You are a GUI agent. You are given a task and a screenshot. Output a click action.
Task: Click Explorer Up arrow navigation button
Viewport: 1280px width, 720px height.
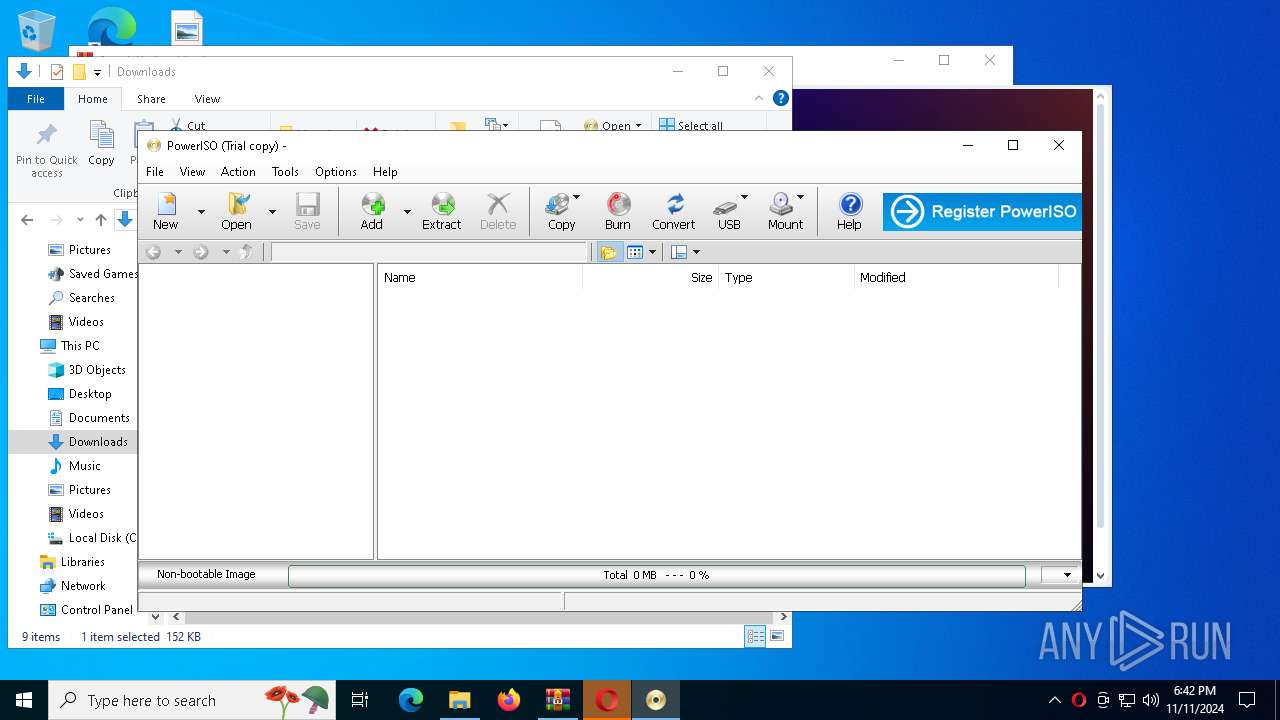(x=100, y=220)
